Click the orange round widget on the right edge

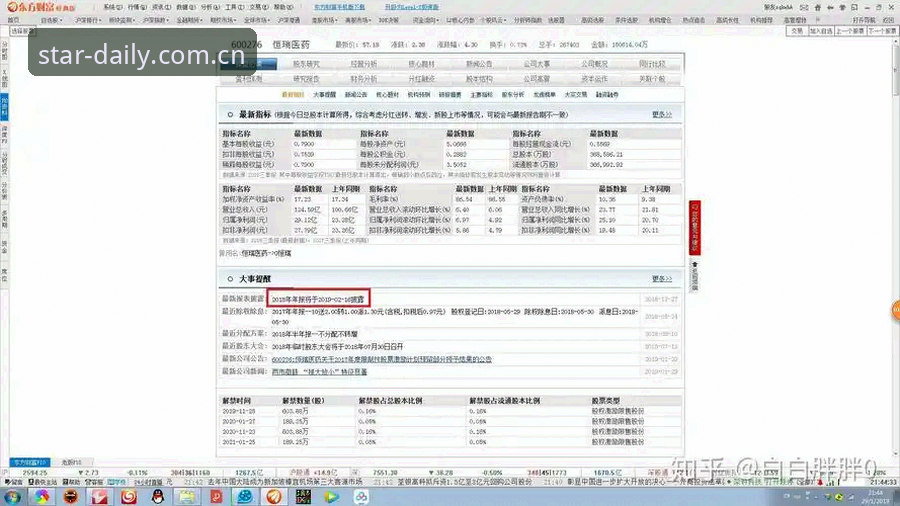click(x=895, y=310)
